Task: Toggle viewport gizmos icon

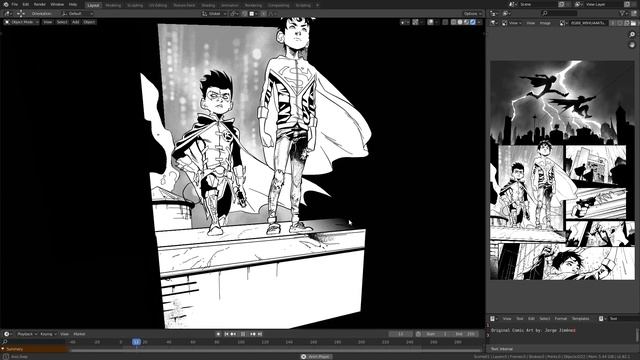Action: 415,22
